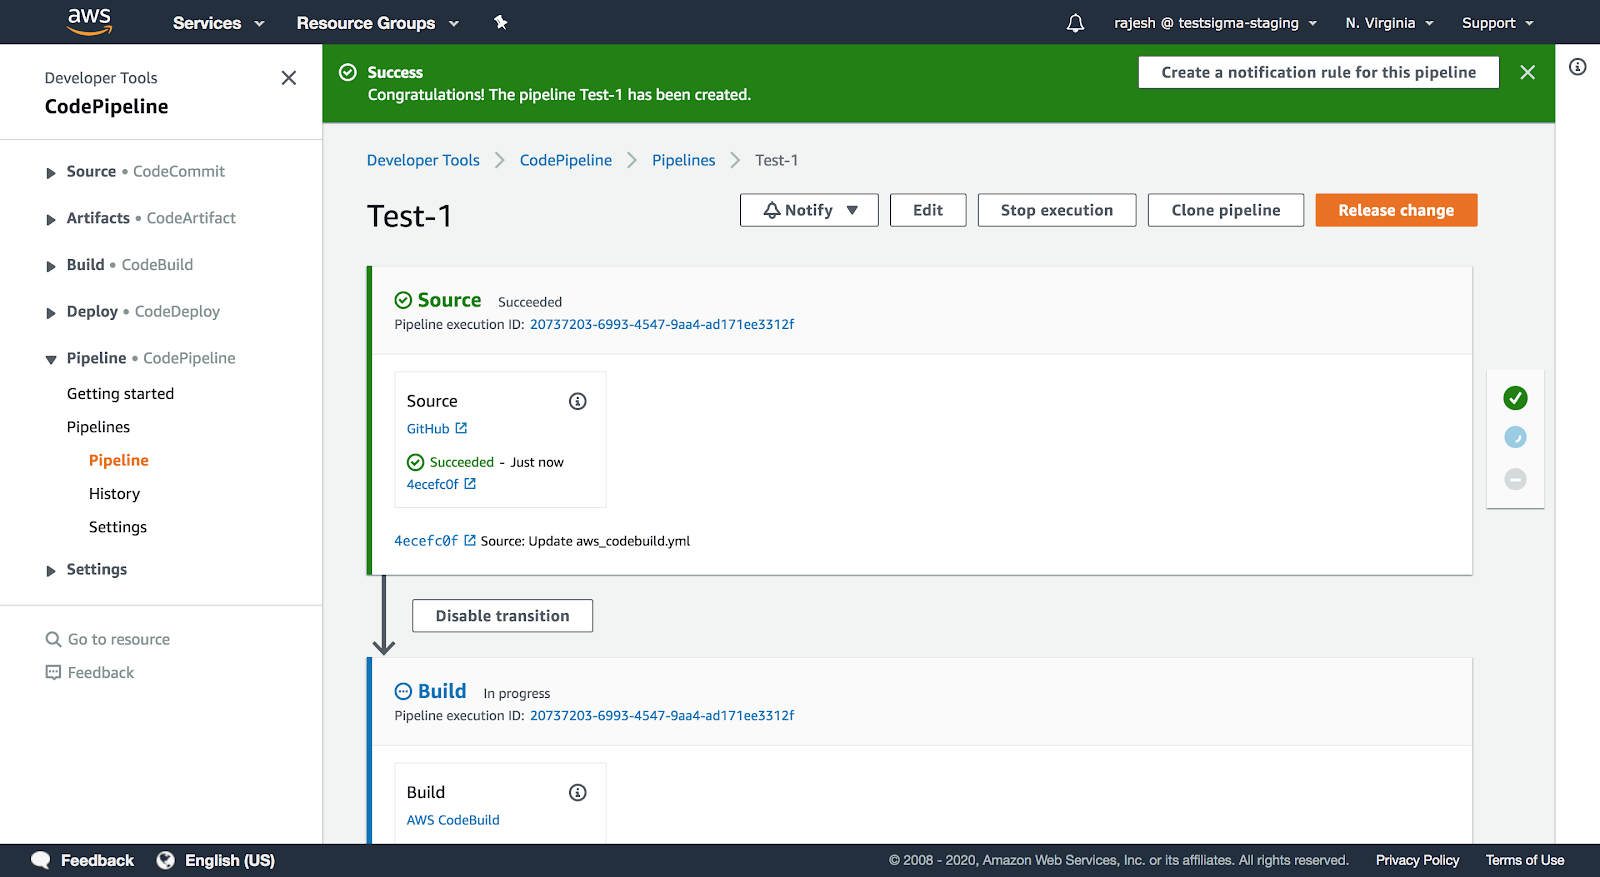Open 4ecefc0f commit link in Source card
This screenshot has height=877, width=1600.
(432, 484)
